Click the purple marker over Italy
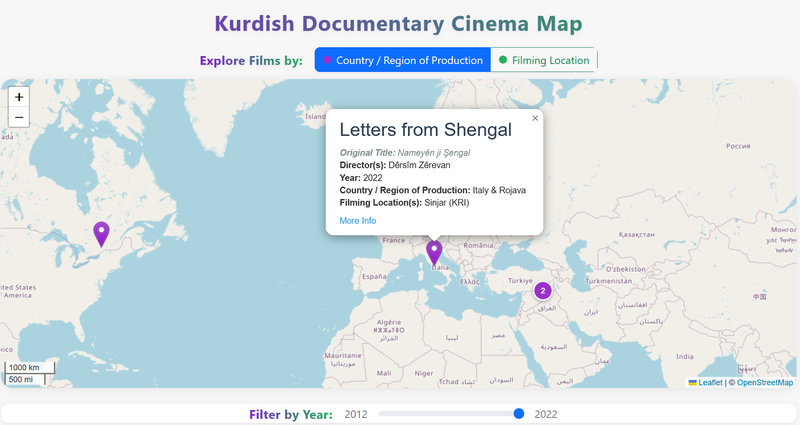This screenshot has height=425, width=800. (434, 253)
